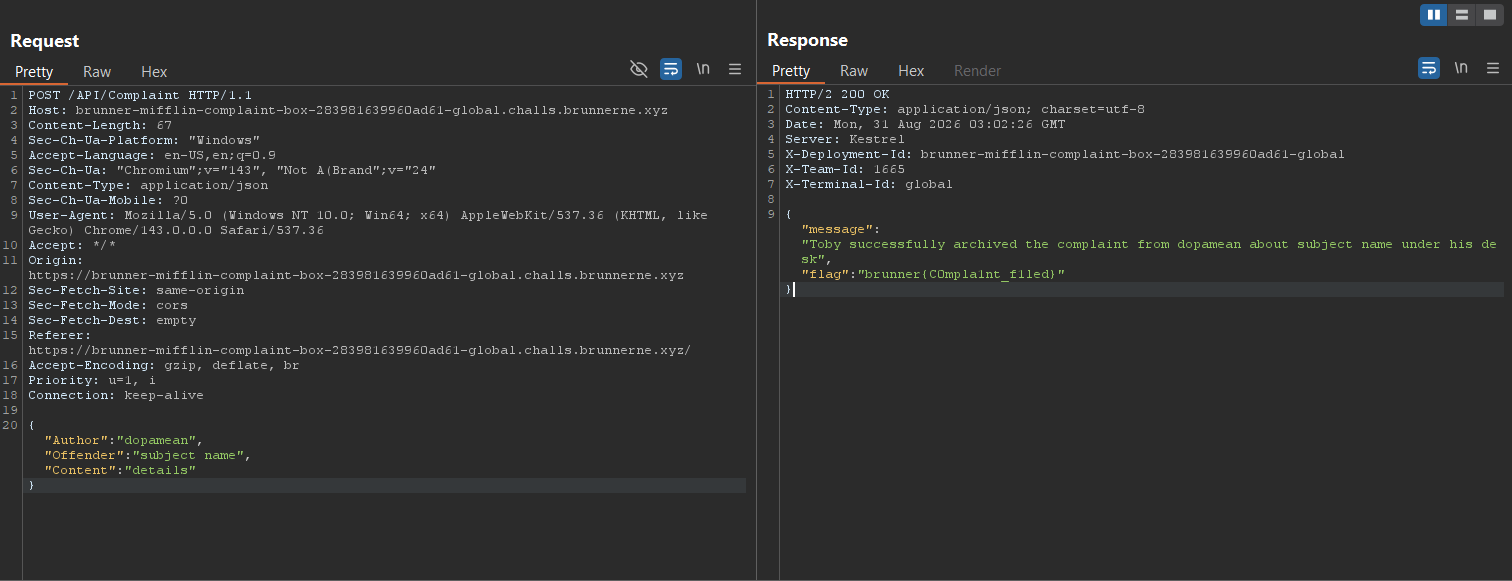Image resolution: width=1512 pixels, height=581 pixels.
Task: Toggle \n newline display in Request panel
Action: click(x=703, y=69)
